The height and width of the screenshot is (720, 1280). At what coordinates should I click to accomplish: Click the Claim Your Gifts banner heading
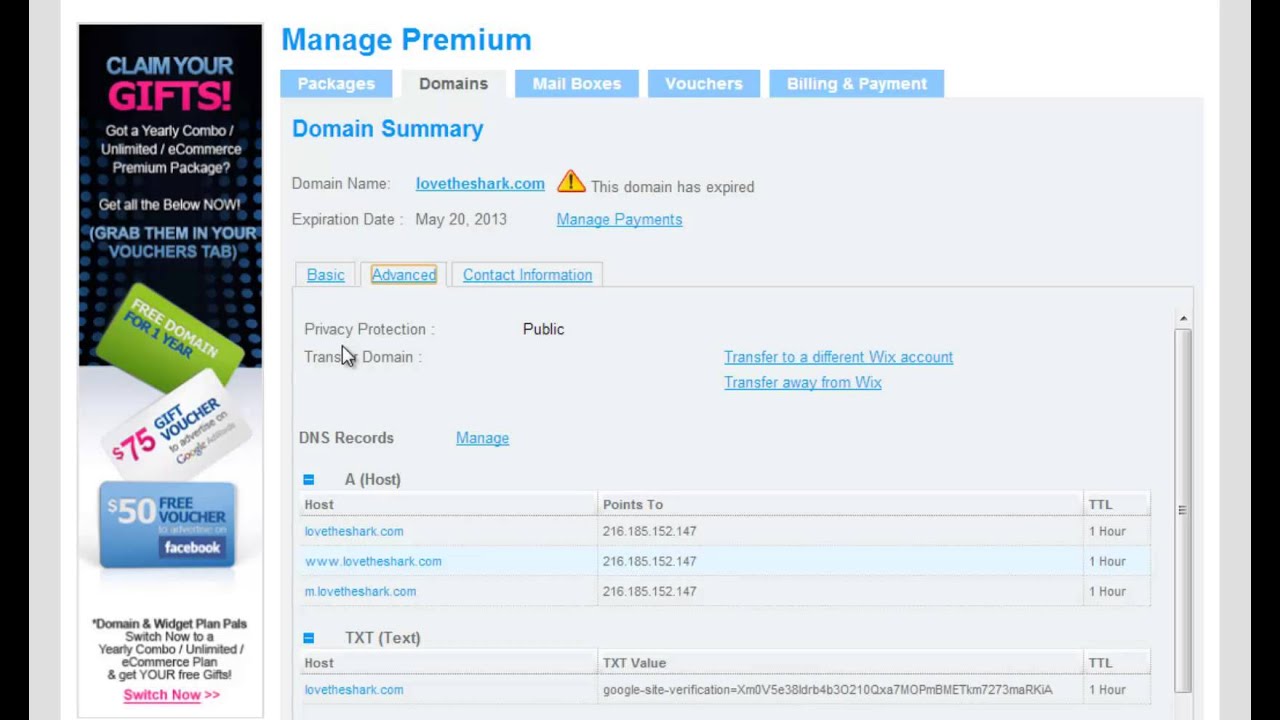pos(169,83)
